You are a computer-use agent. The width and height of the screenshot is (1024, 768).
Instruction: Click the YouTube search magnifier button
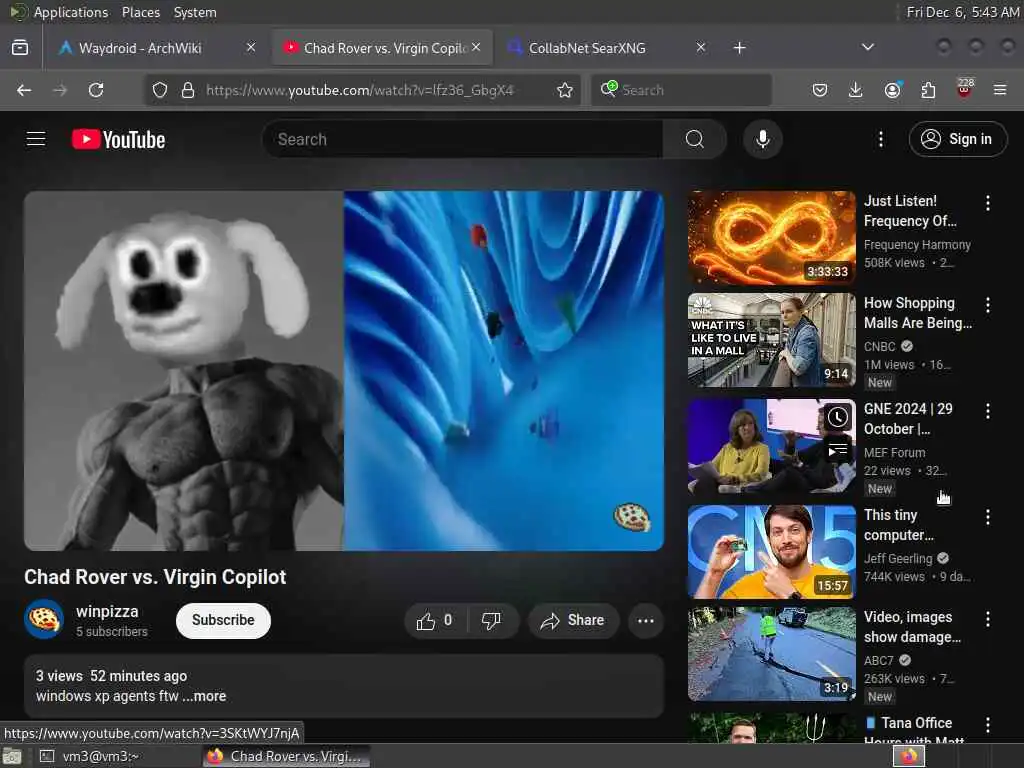pos(695,139)
